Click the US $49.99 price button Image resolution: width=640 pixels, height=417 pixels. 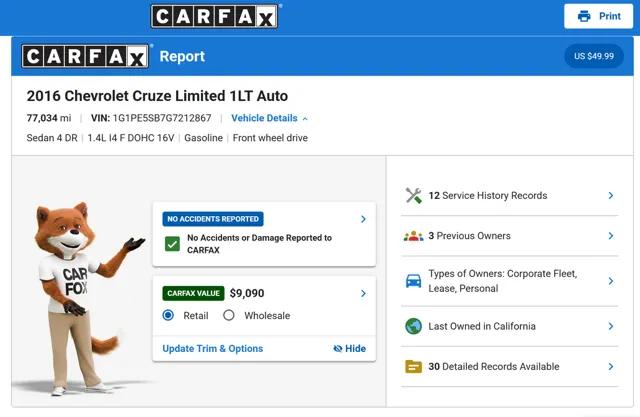coord(594,56)
